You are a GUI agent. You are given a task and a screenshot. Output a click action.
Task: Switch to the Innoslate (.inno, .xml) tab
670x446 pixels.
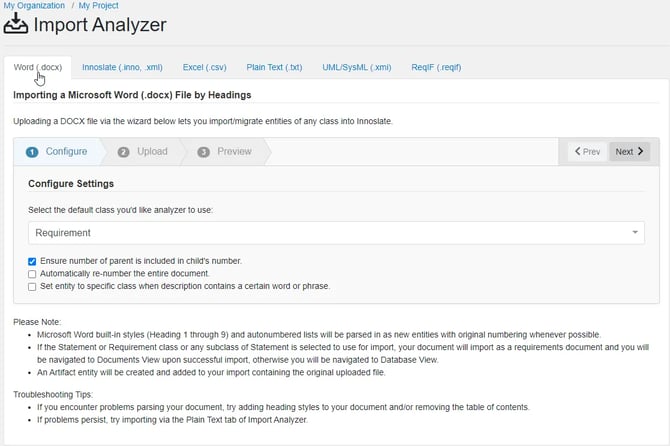click(x=122, y=67)
